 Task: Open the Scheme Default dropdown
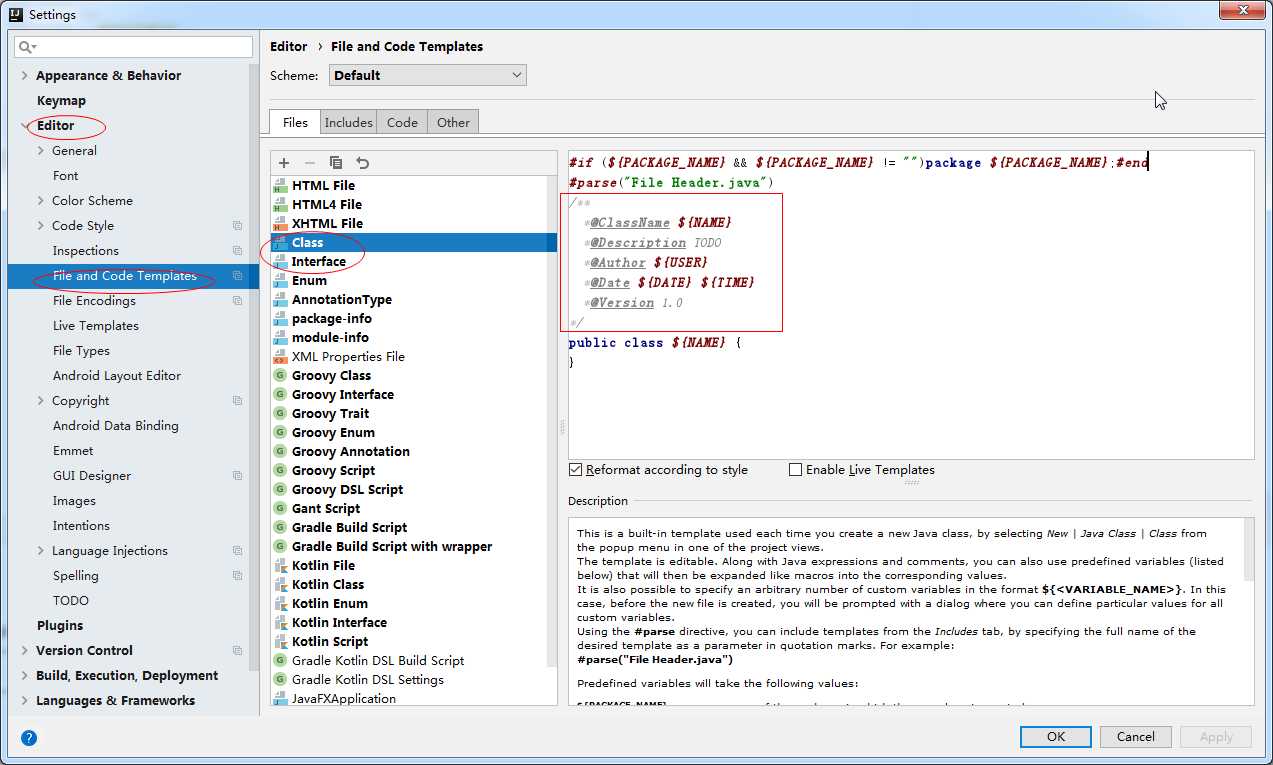(x=428, y=75)
